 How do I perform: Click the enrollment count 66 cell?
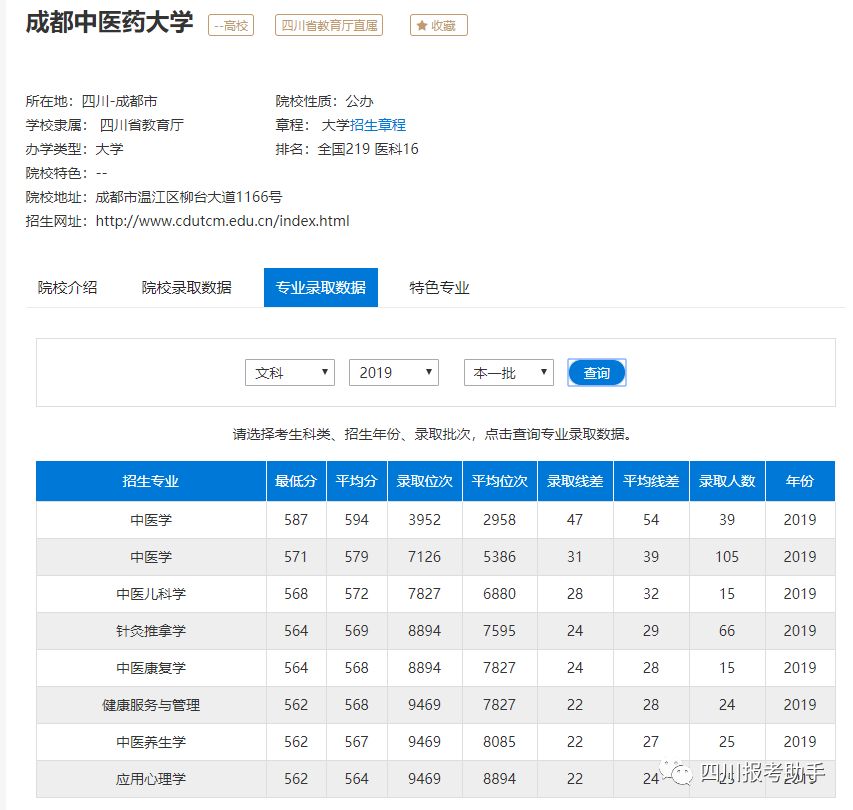coord(727,631)
